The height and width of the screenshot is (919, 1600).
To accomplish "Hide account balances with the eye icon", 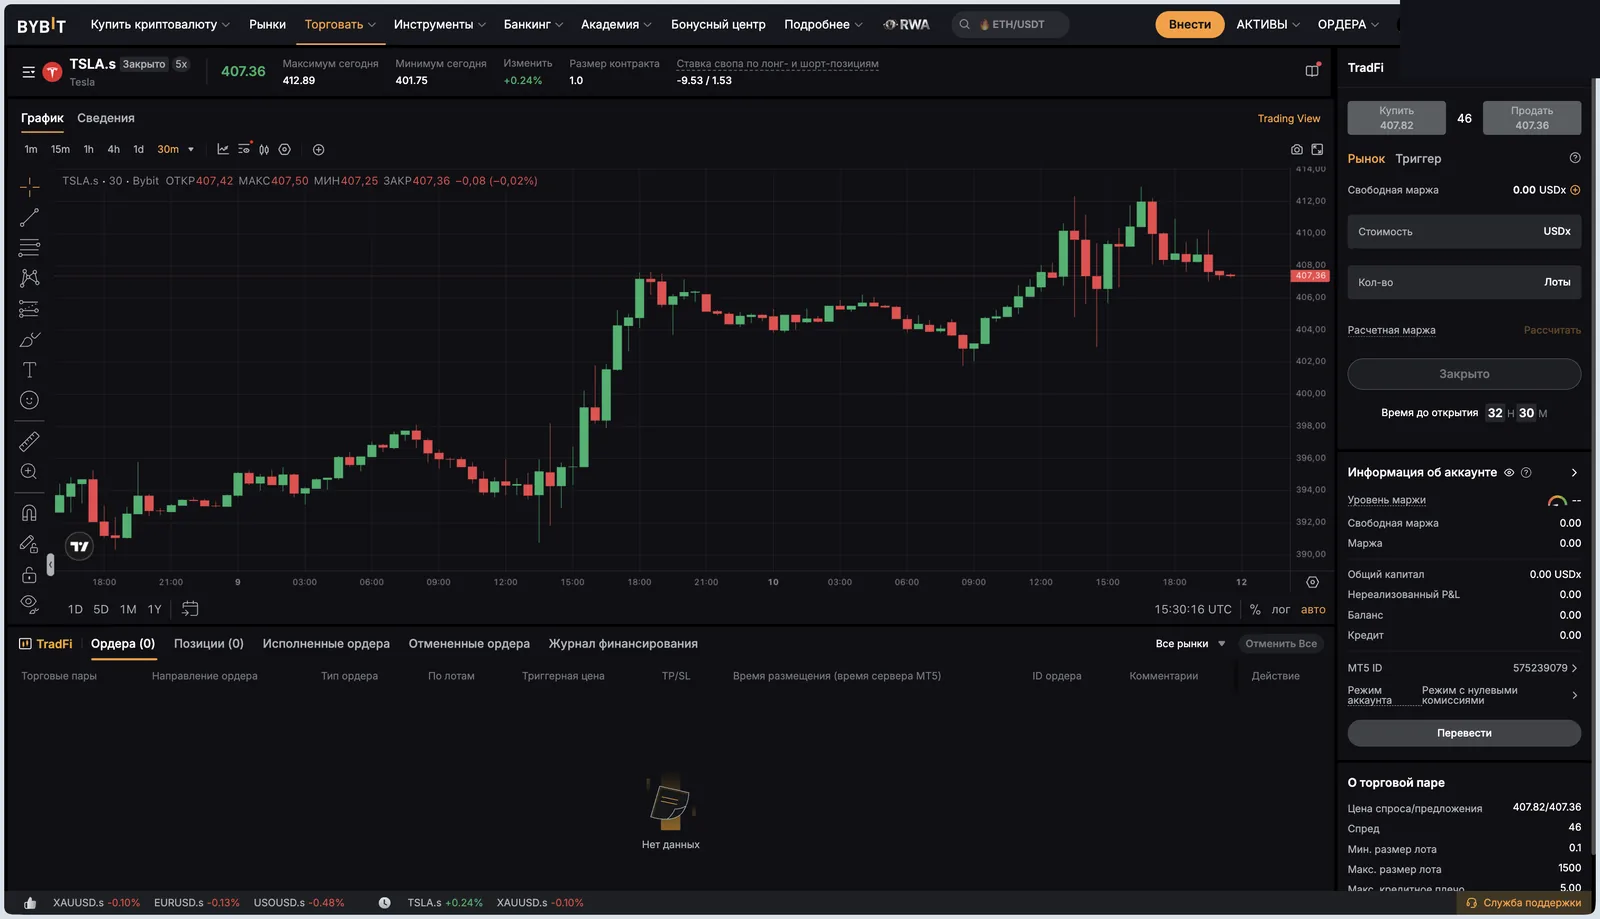I will (x=1509, y=473).
